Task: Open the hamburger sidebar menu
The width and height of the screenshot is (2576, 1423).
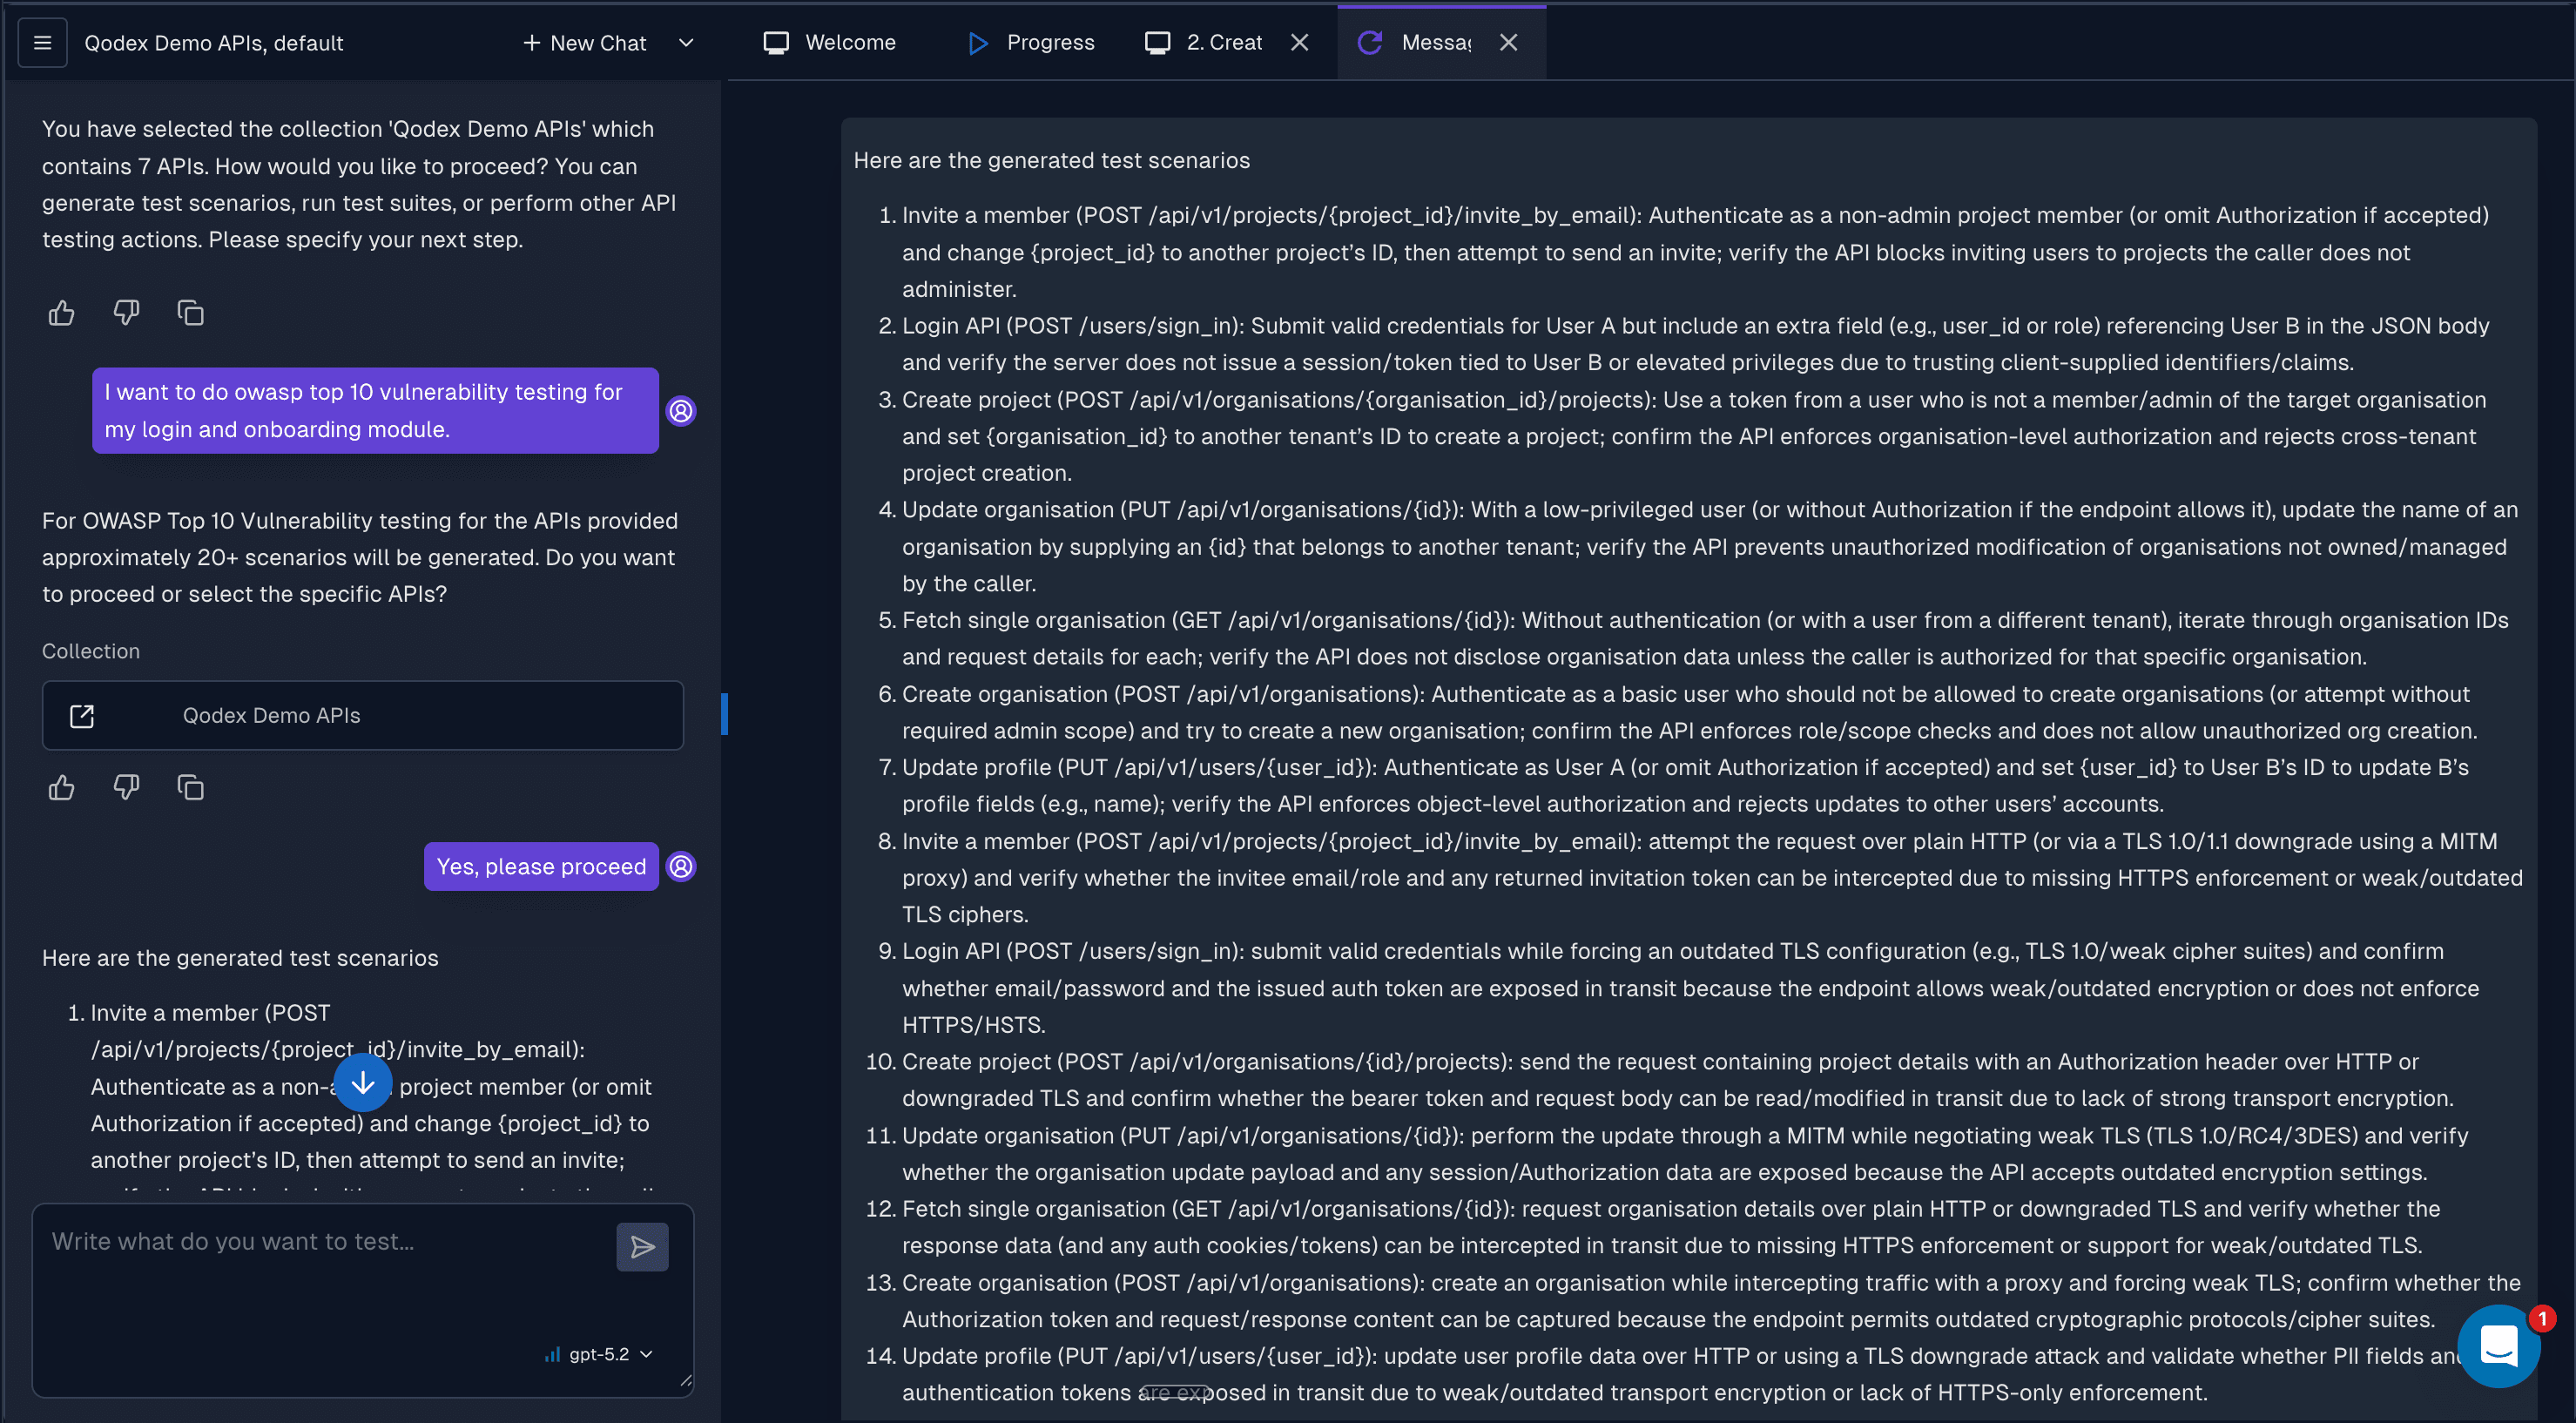Action: pos(42,43)
